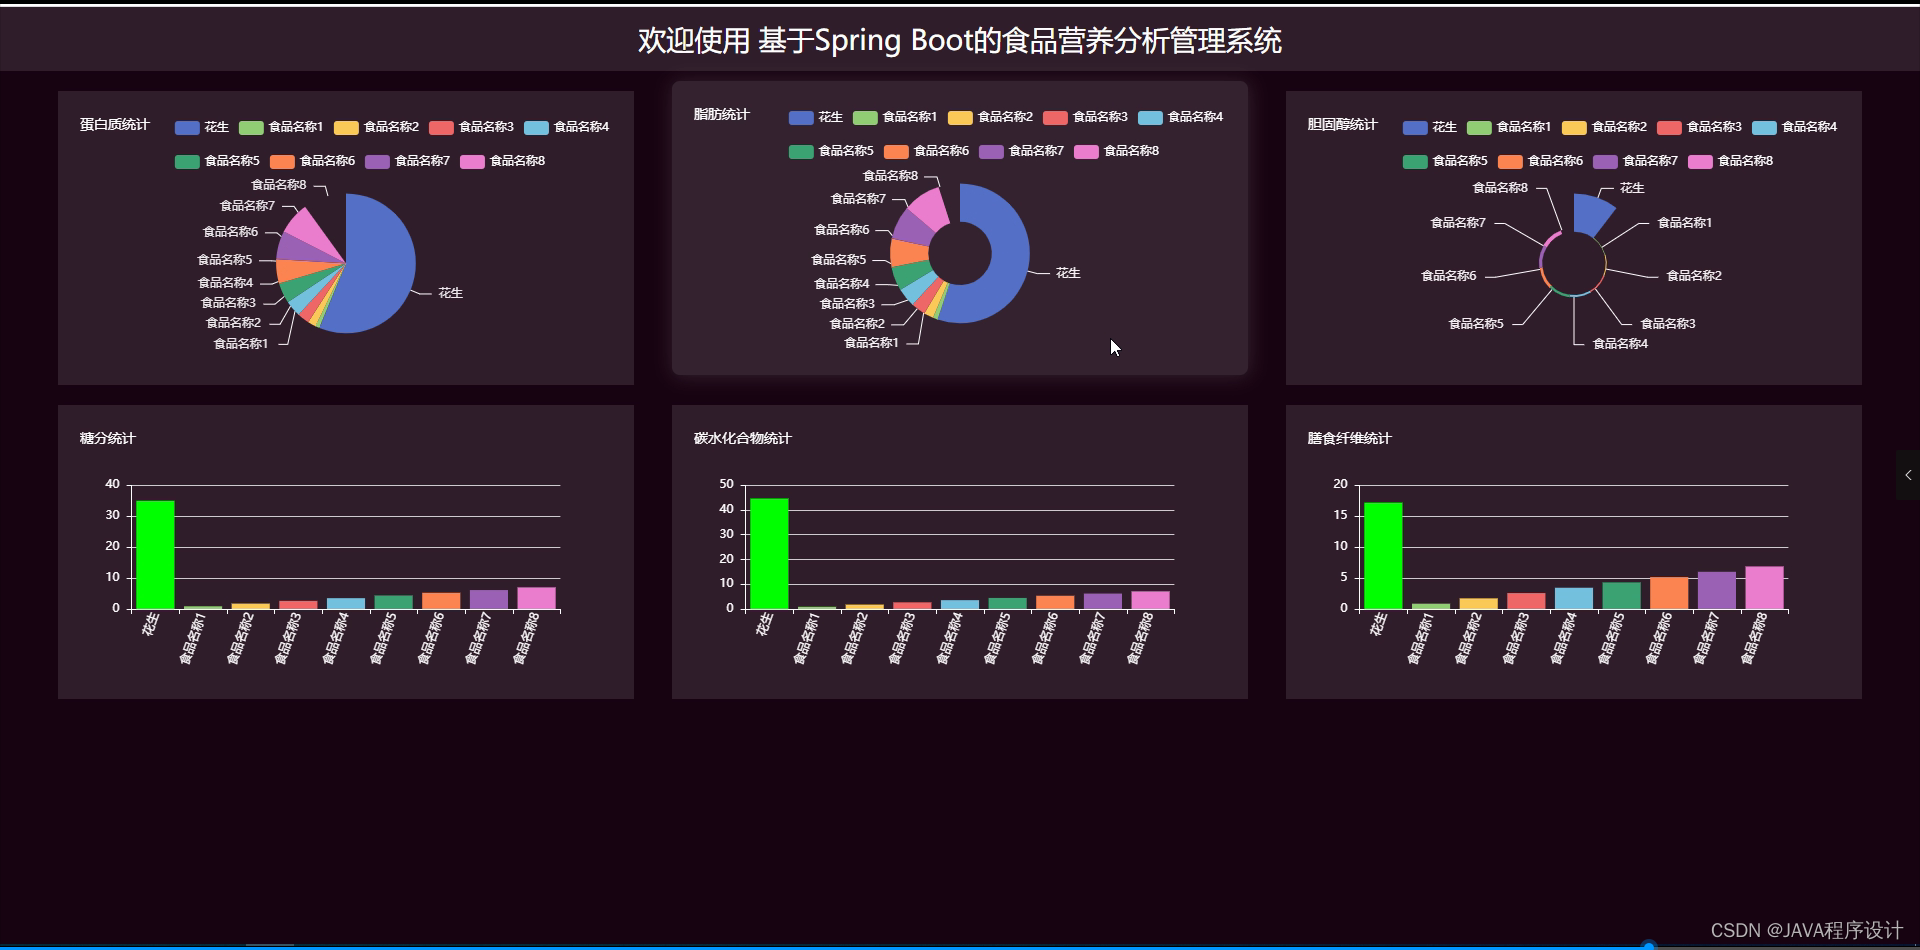1920x950 pixels.
Task: Click the 膳食纤维统计 chart title
Action: [x=1349, y=439]
